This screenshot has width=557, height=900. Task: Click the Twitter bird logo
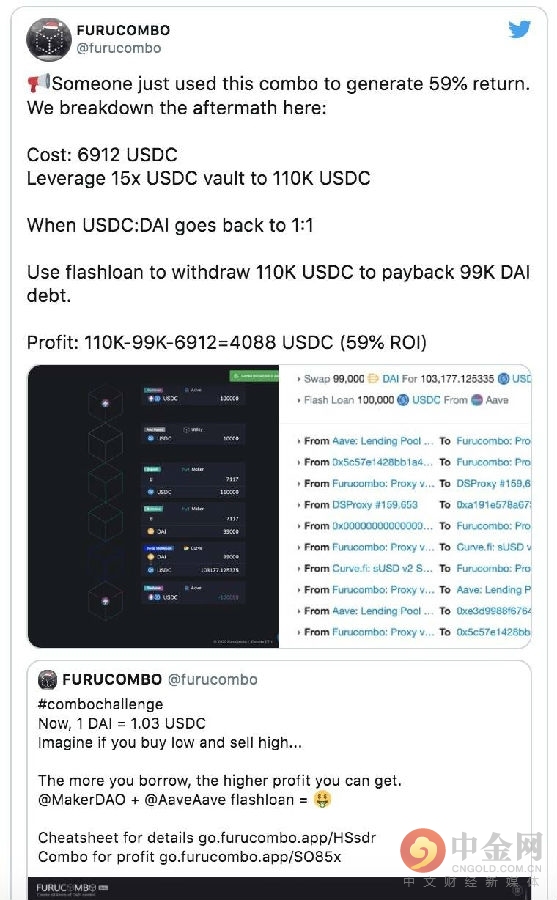pyautogui.click(x=519, y=29)
